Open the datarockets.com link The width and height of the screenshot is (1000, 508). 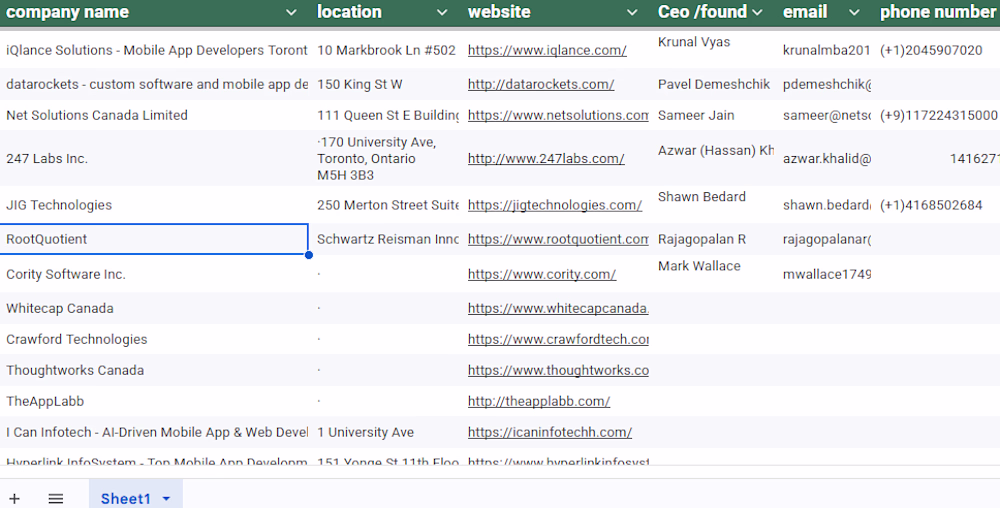tap(541, 85)
